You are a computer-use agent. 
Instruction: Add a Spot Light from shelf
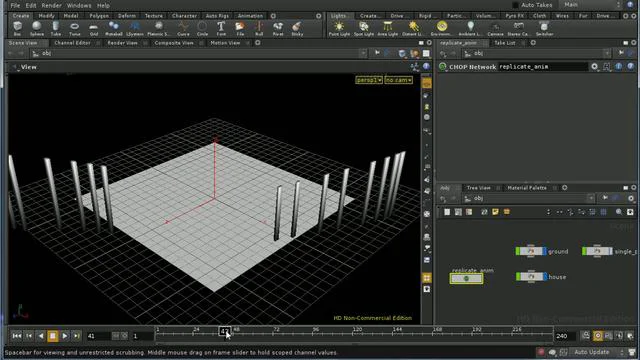click(x=364, y=29)
